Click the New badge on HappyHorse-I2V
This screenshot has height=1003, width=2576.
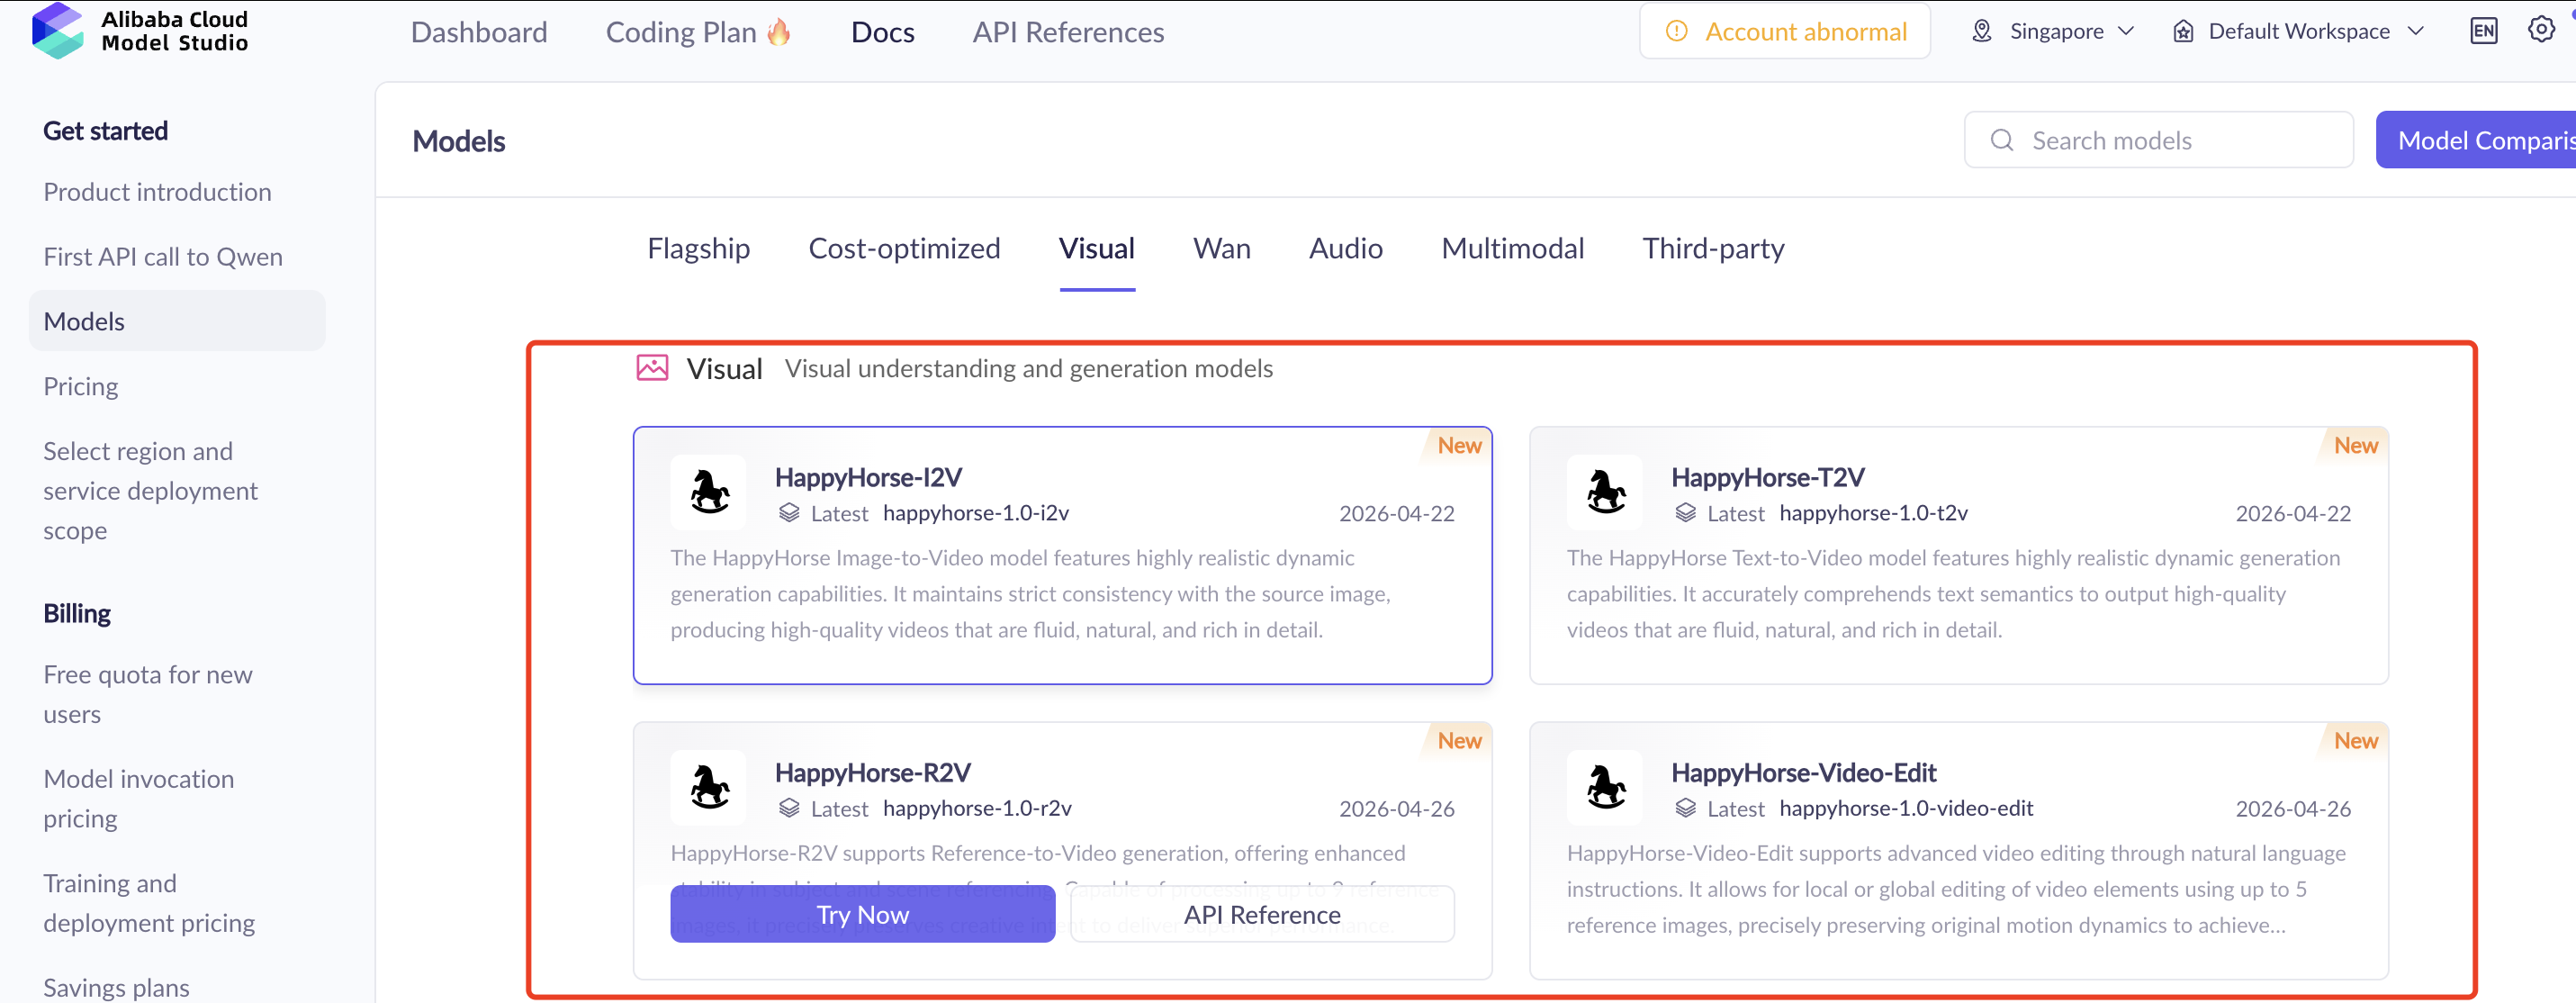pyautogui.click(x=1458, y=445)
